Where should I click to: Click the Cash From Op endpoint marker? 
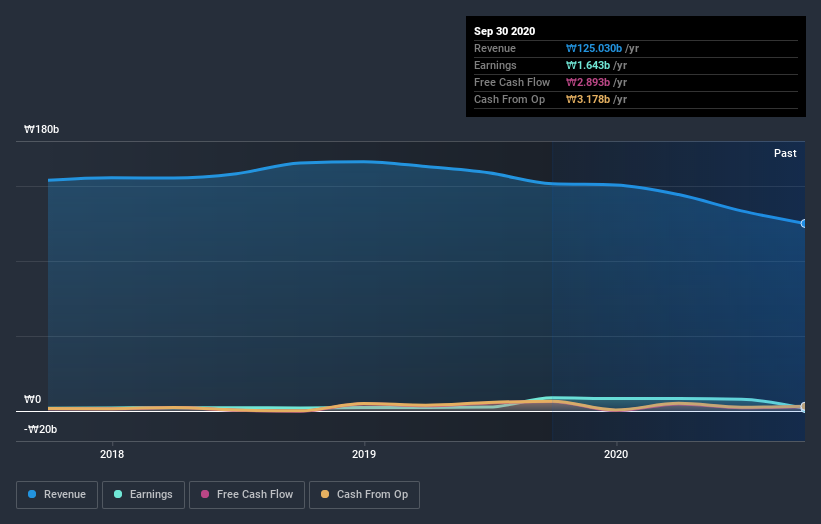tap(804, 406)
